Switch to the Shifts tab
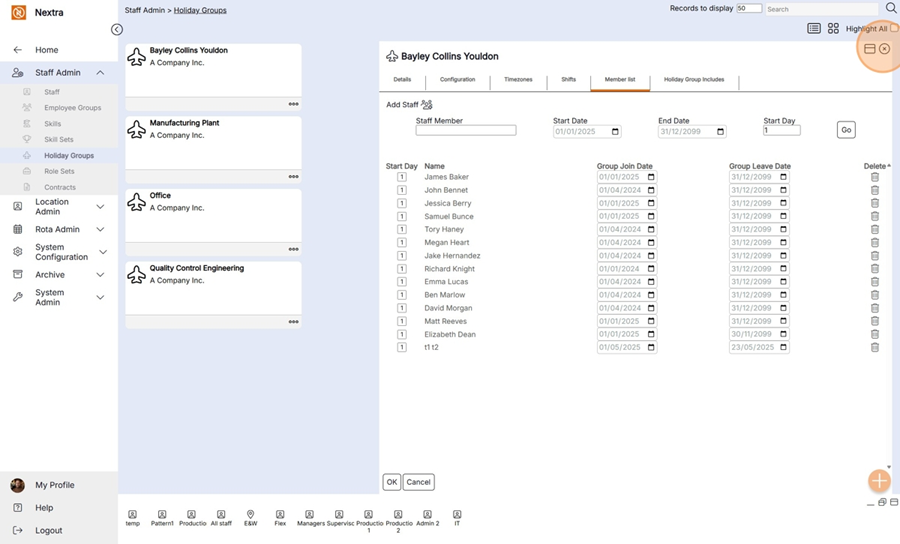900x544 pixels. coord(568,80)
